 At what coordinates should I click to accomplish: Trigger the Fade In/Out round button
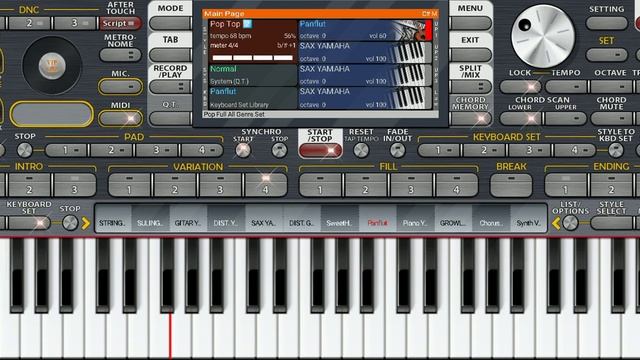[398, 151]
